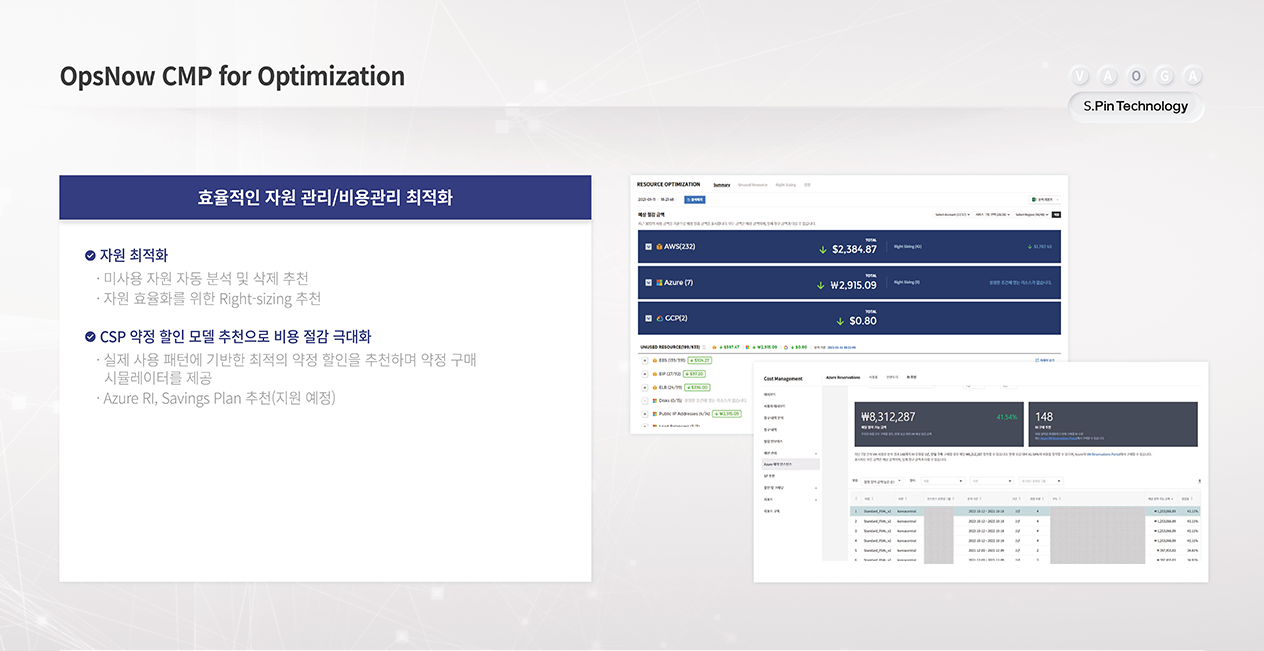The height and width of the screenshot is (651, 1264).
Task: Open the Select Region dropdown
Action: [x=1032, y=215]
